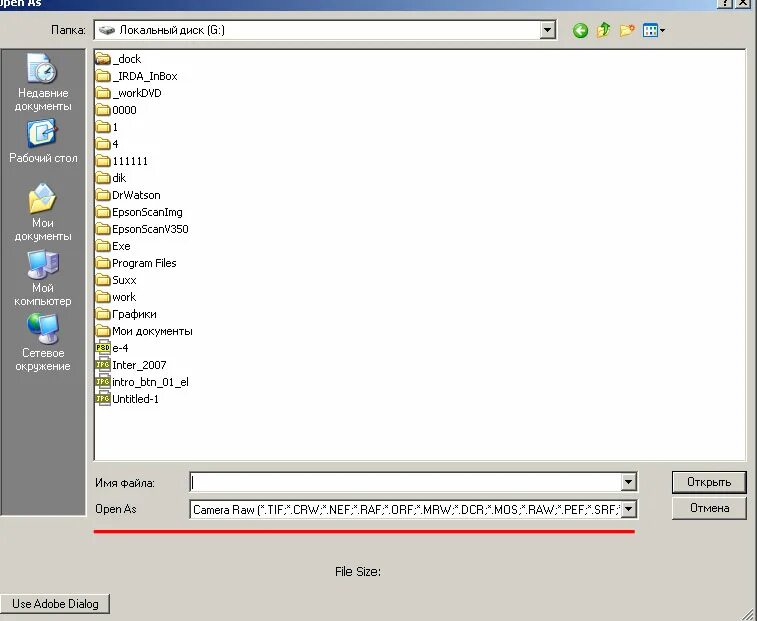Screen dimensions: 757x621
Task: Open My Computer (Мой компьютер) shortcut
Action: coord(43,278)
